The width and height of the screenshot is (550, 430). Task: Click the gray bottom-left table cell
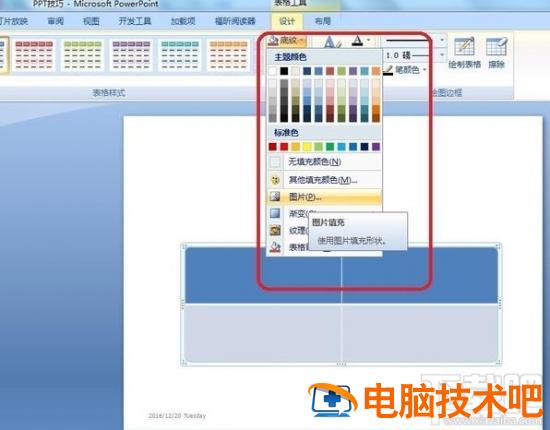pyautogui.click(x=263, y=333)
